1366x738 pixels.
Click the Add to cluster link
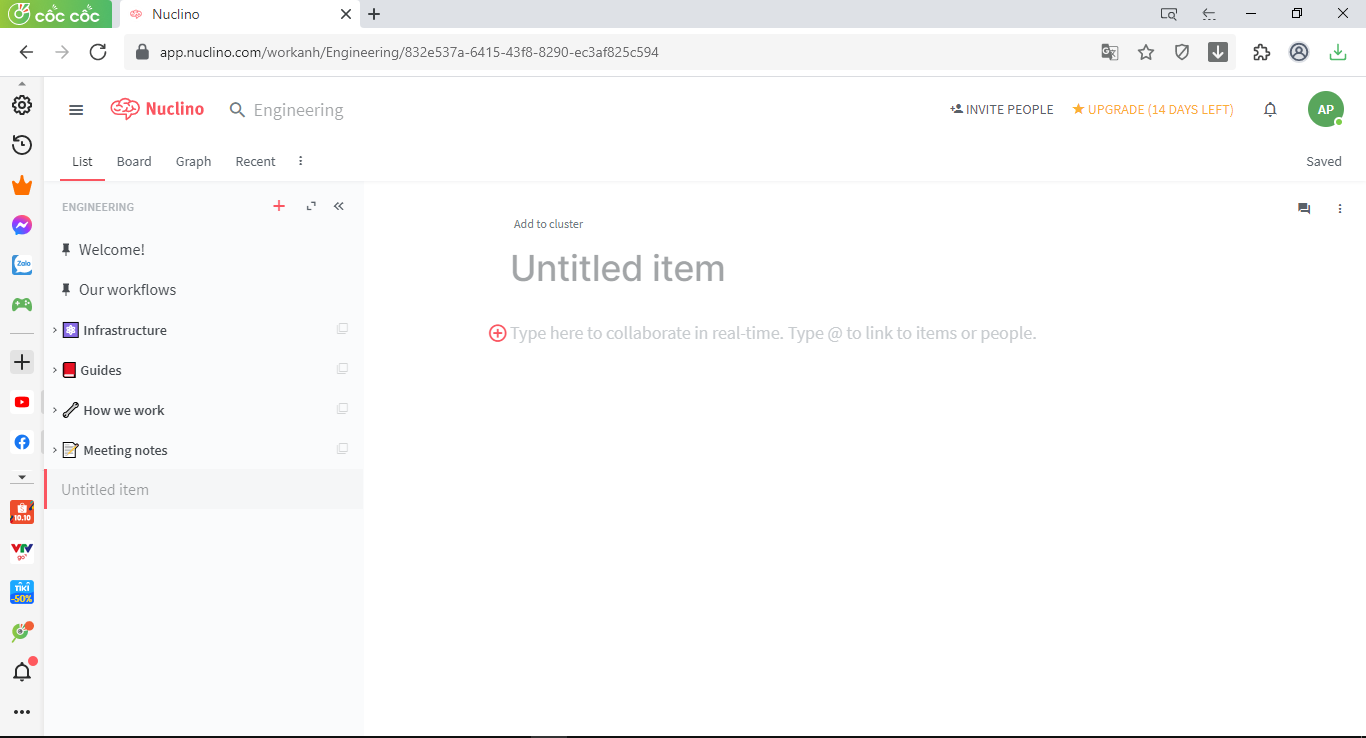[x=548, y=224]
